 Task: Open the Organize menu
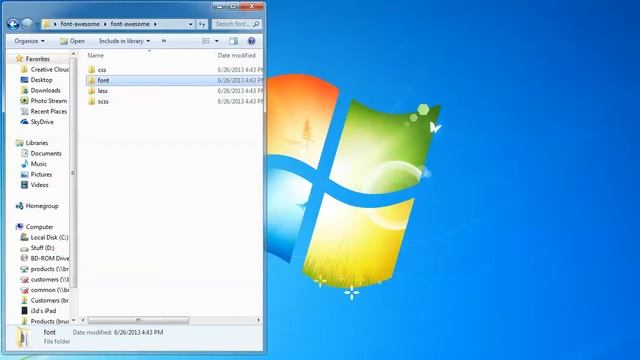tap(29, 41)
